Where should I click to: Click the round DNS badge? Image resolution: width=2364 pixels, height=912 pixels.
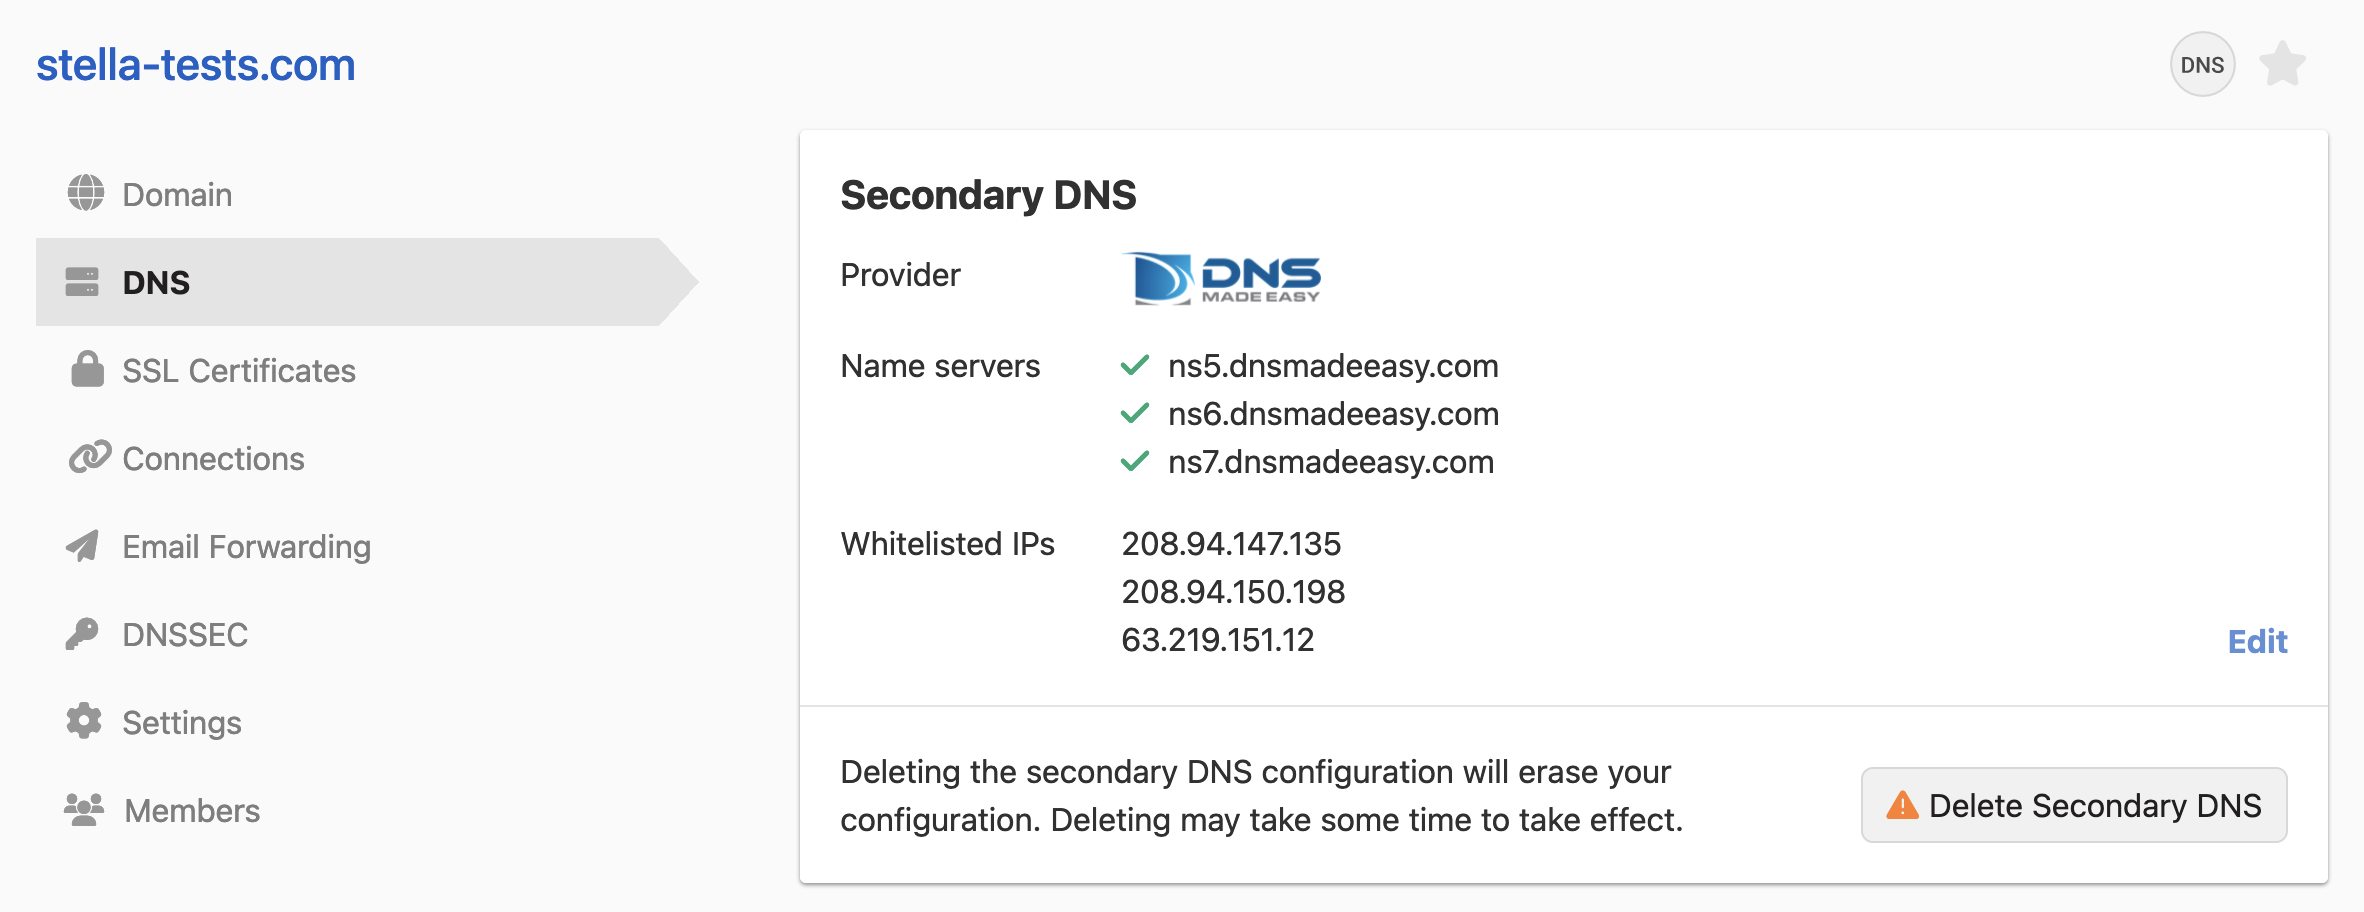[x=2202, y=64]
